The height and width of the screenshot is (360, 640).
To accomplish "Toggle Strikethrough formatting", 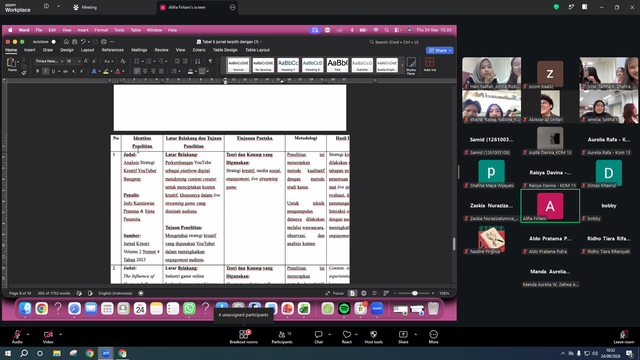I will tap(65, 71).
